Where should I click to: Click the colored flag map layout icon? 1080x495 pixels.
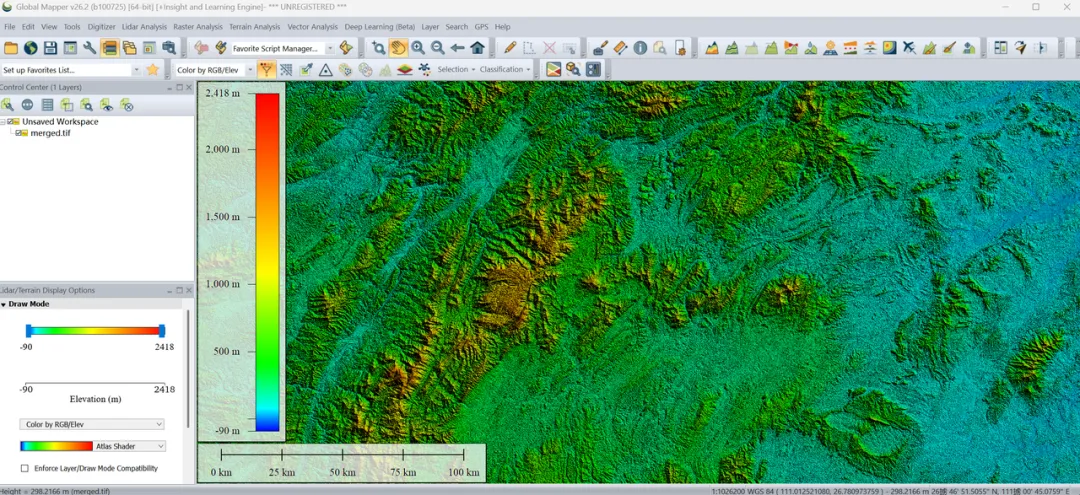pos(553,70)
